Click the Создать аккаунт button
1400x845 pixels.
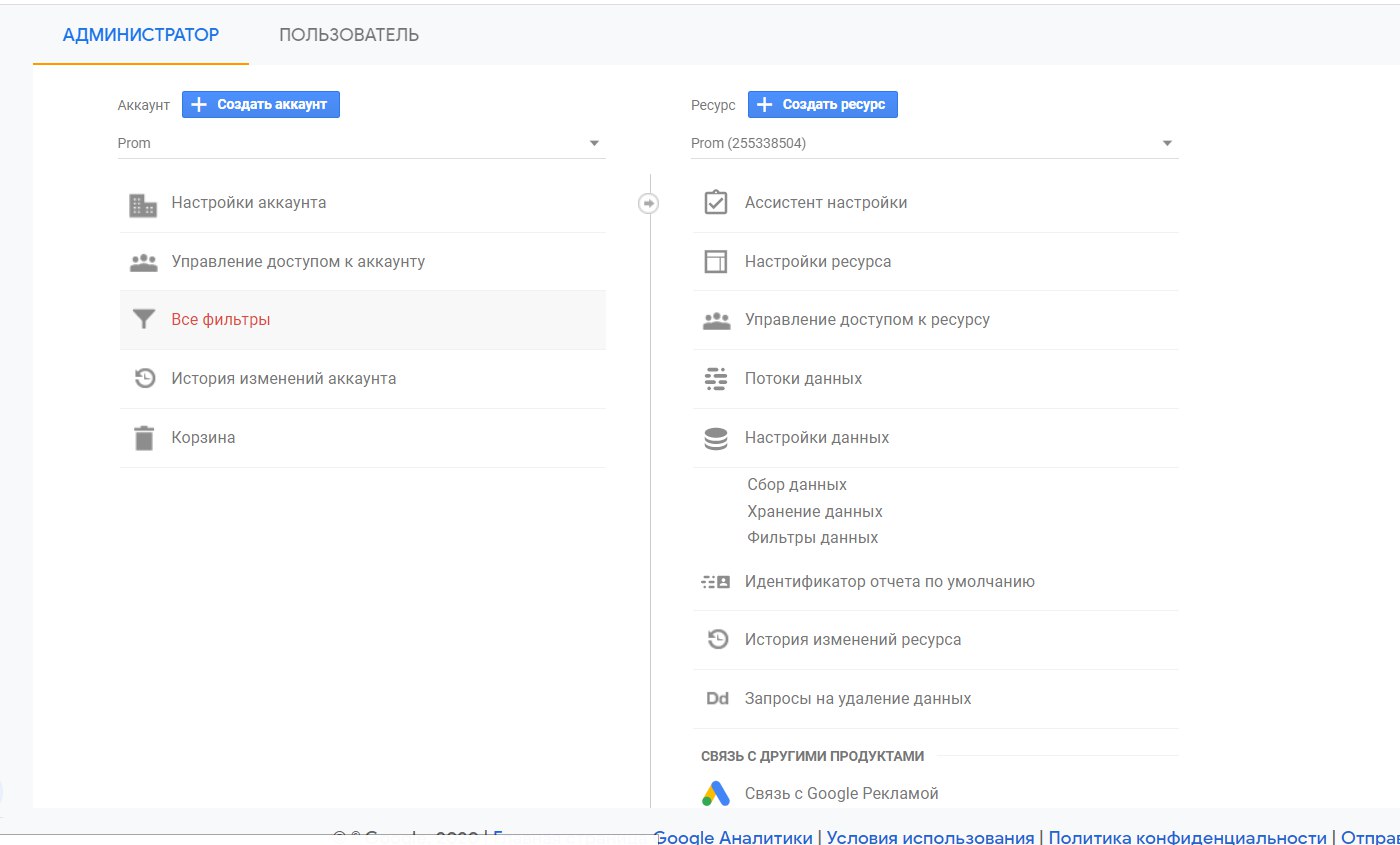(261, 104)
